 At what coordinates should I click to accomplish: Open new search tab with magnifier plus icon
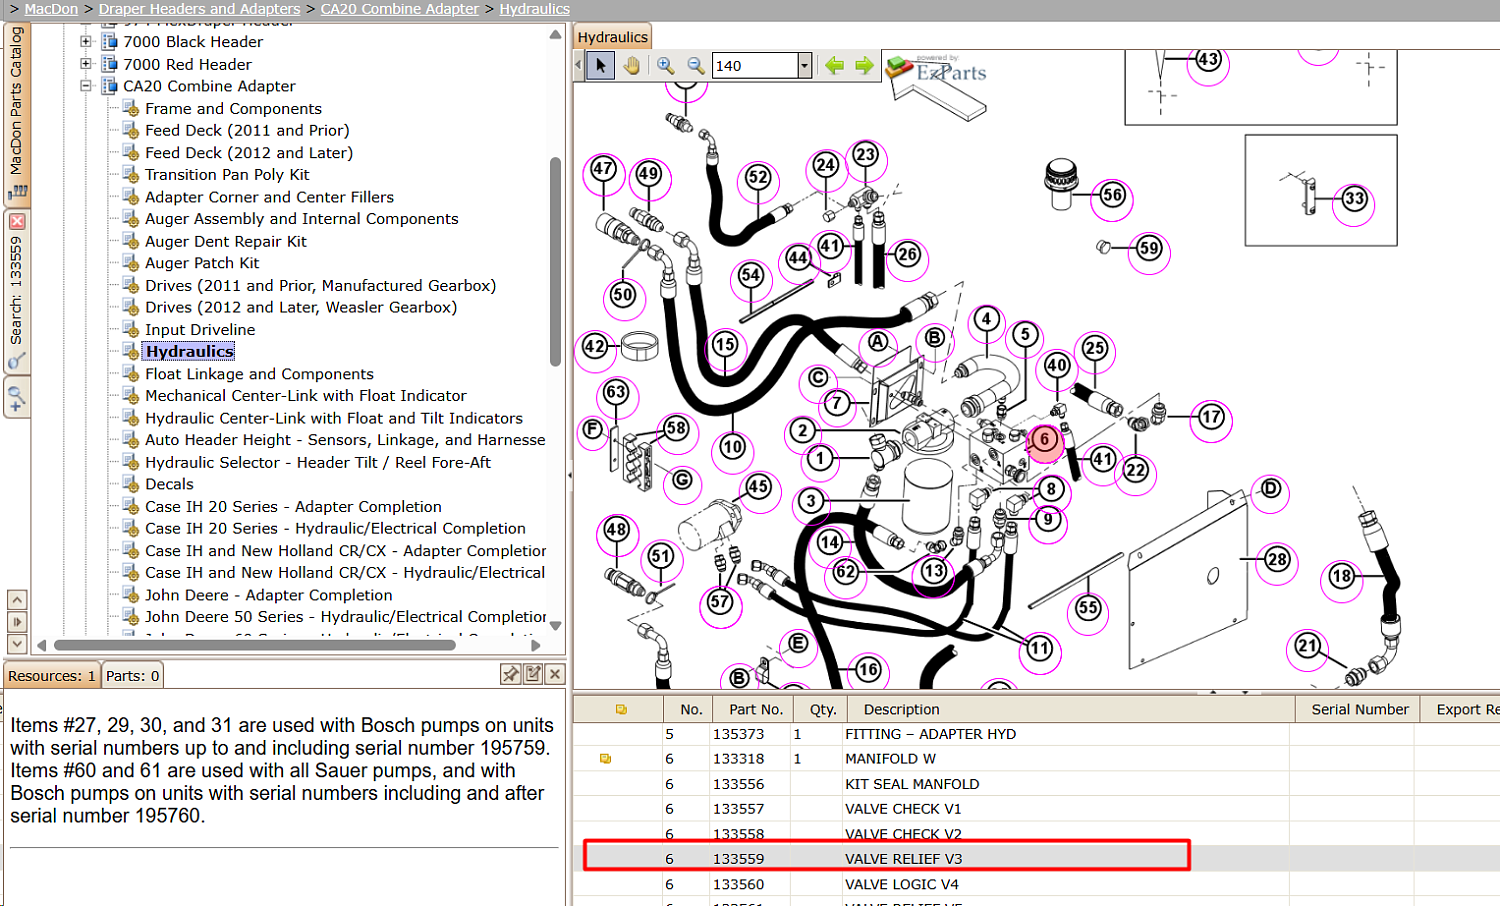click(17, 400)
